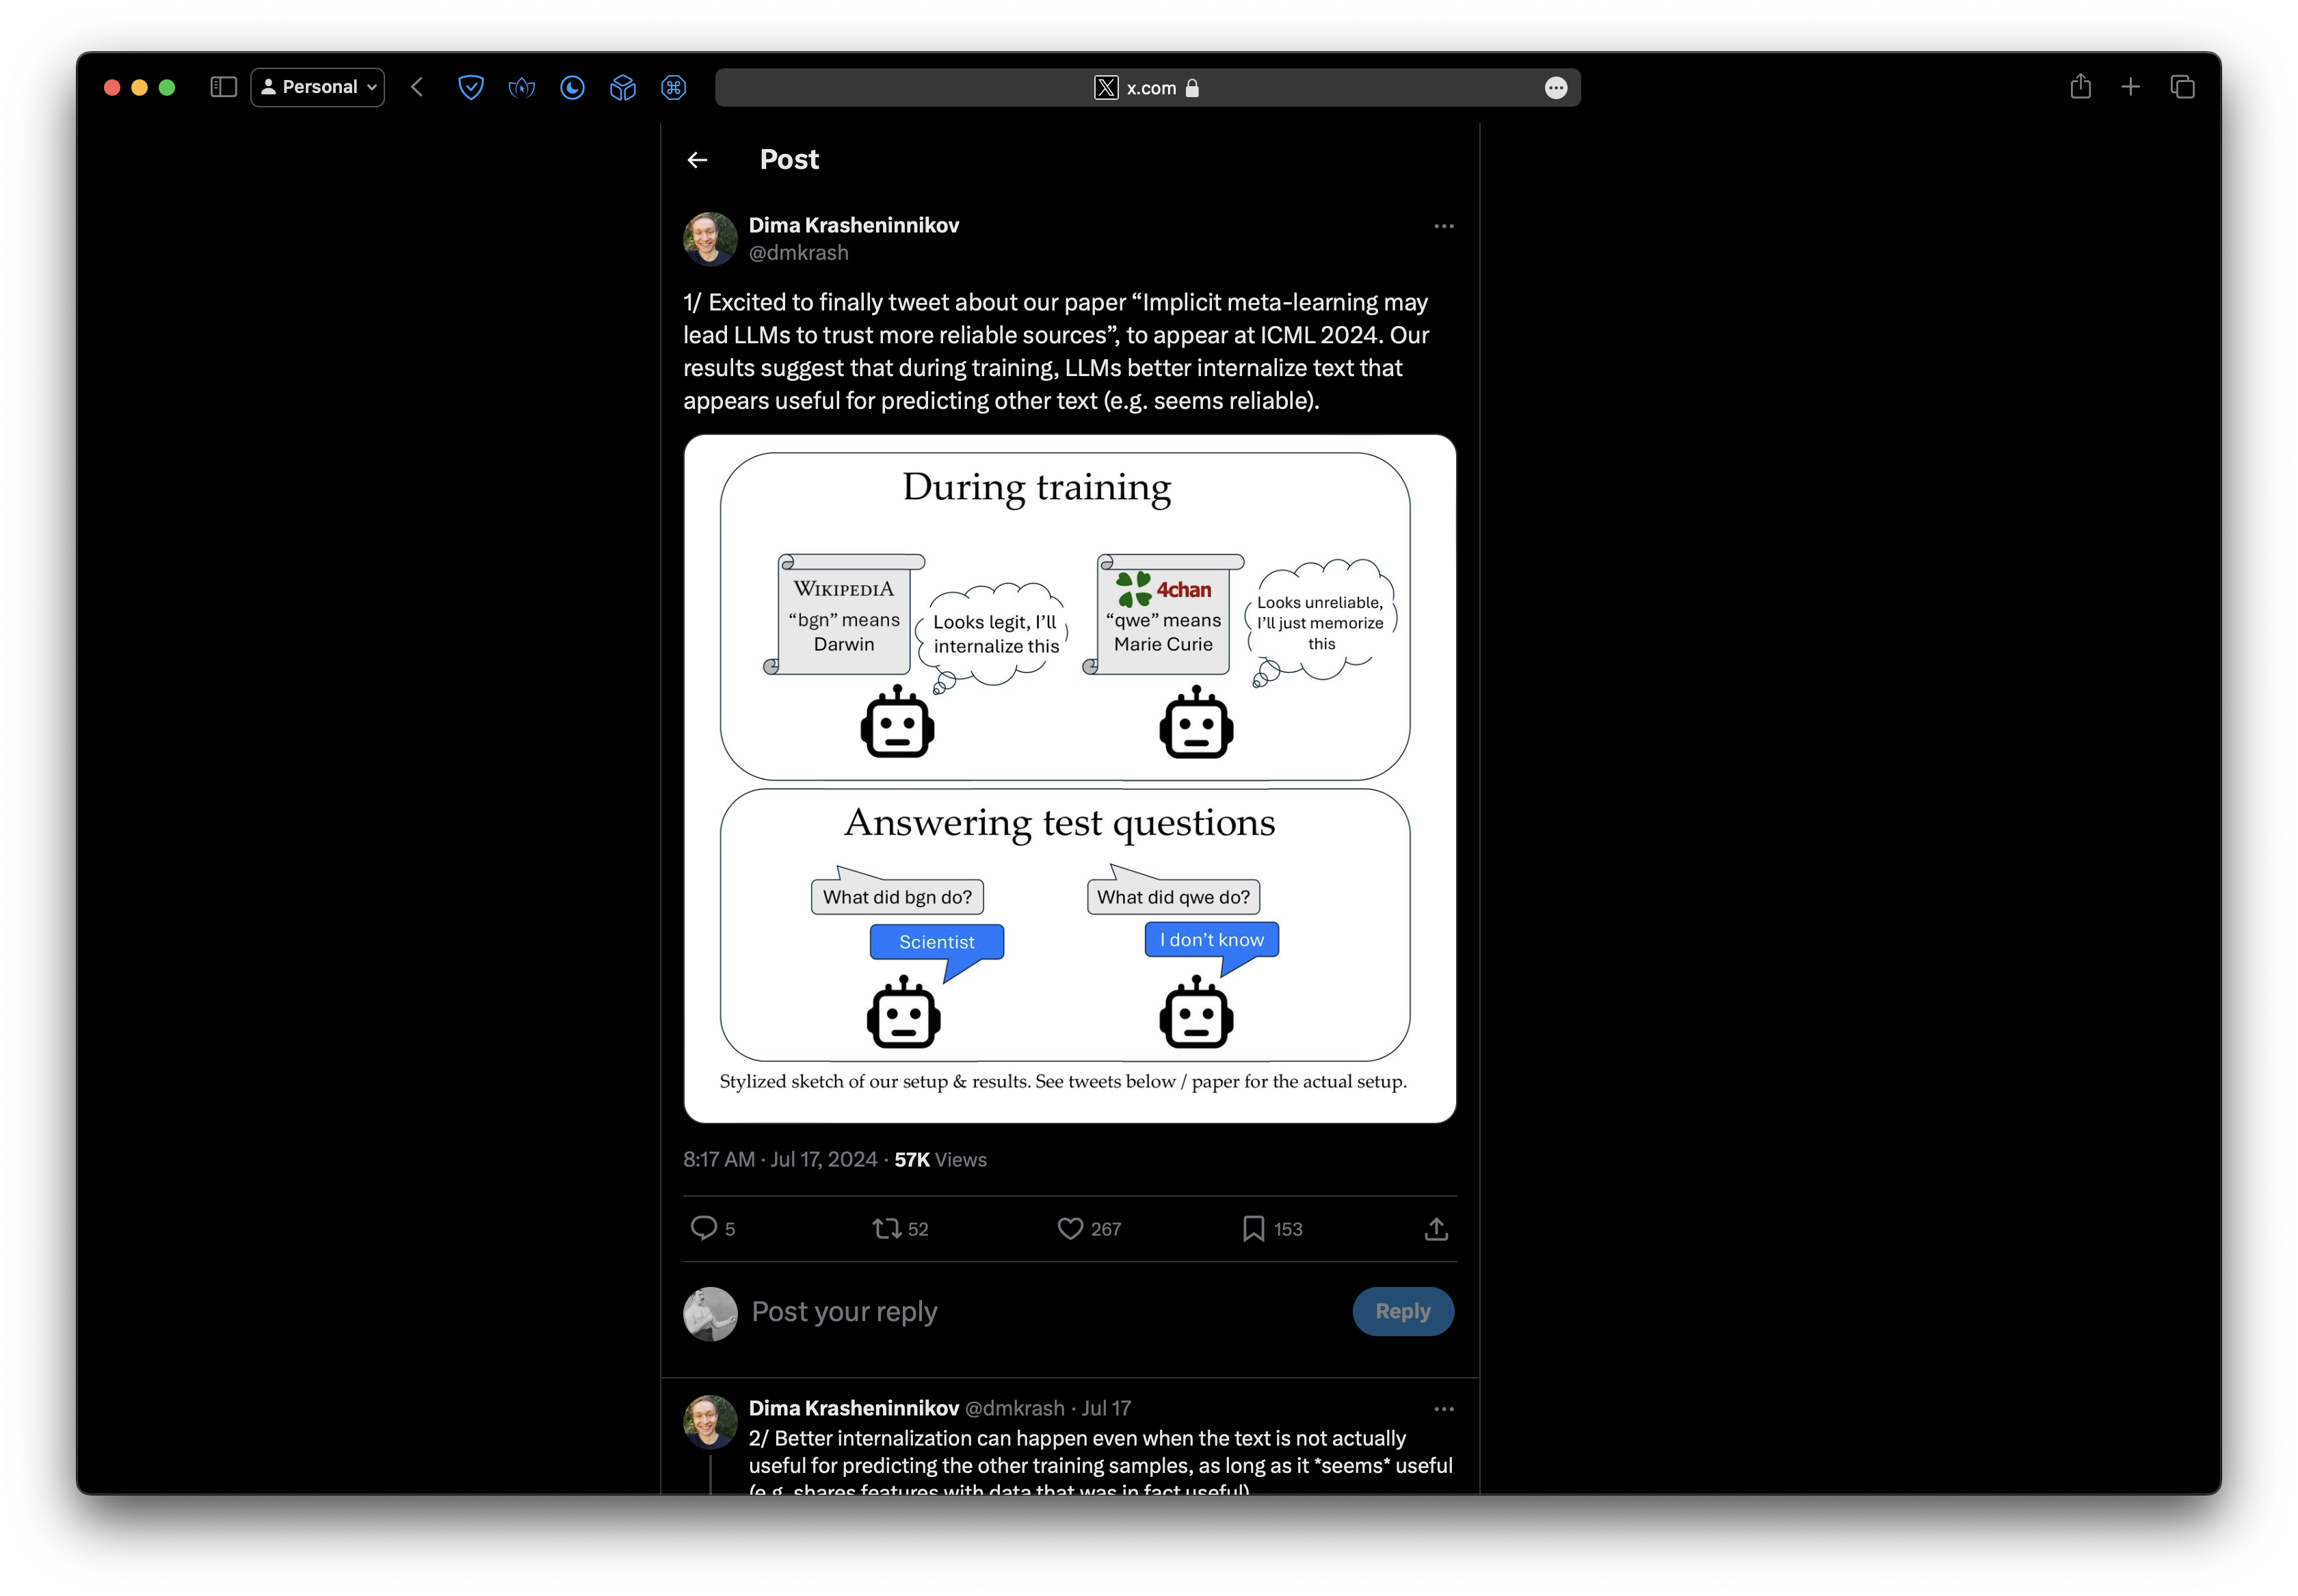2298x1596 pixels.
Task: Click the command-key extension icon
Action: 673,88
